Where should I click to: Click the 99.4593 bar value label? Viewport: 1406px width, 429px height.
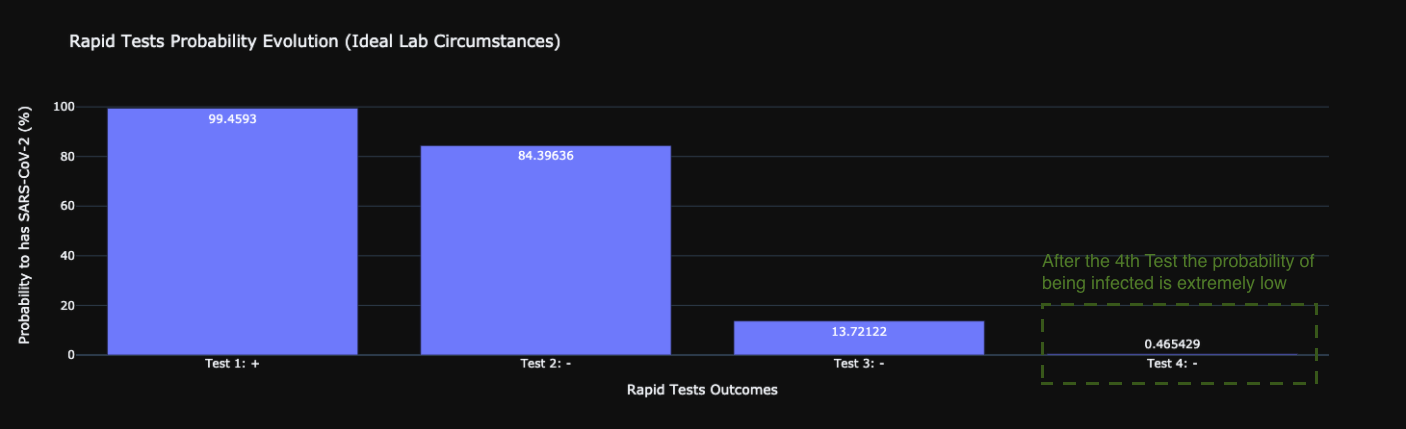tap(232, 119)
